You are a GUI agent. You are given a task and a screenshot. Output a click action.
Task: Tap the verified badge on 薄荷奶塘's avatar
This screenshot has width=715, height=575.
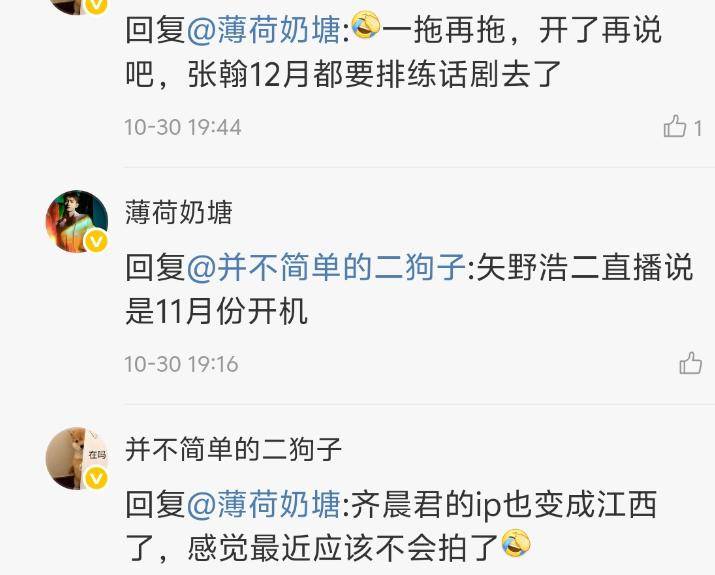[x=96, y=242]
